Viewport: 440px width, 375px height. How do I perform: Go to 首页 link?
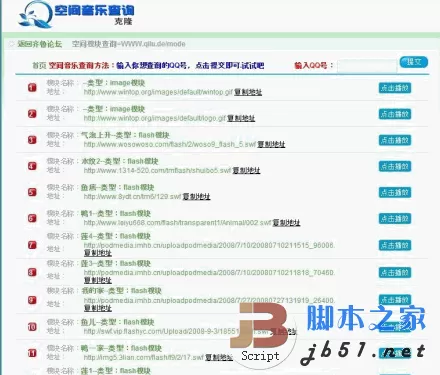point(39,65)
